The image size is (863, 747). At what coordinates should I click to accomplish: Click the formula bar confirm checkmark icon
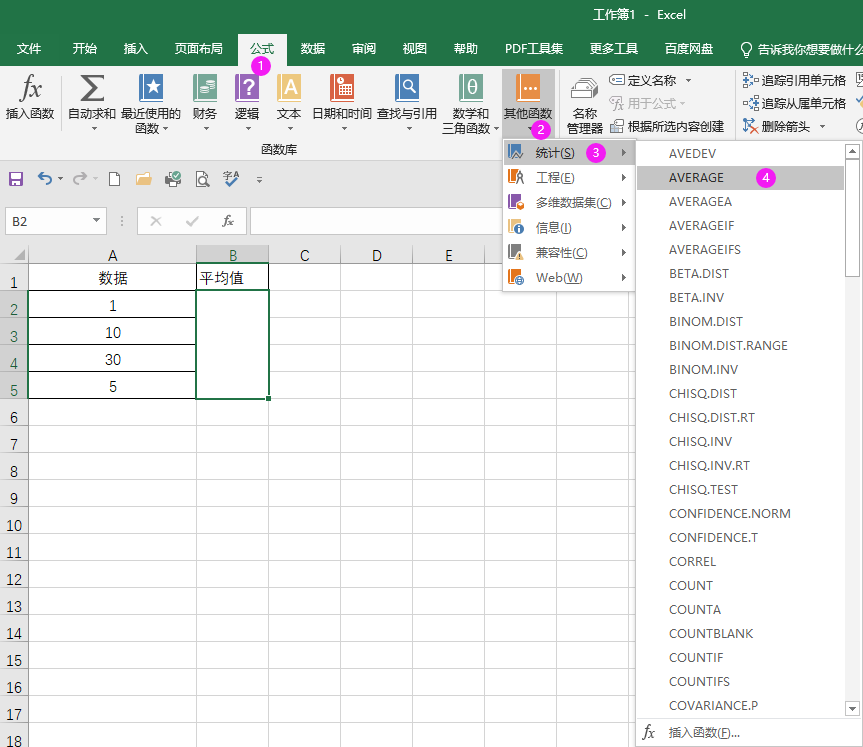(x=192, y=221)
